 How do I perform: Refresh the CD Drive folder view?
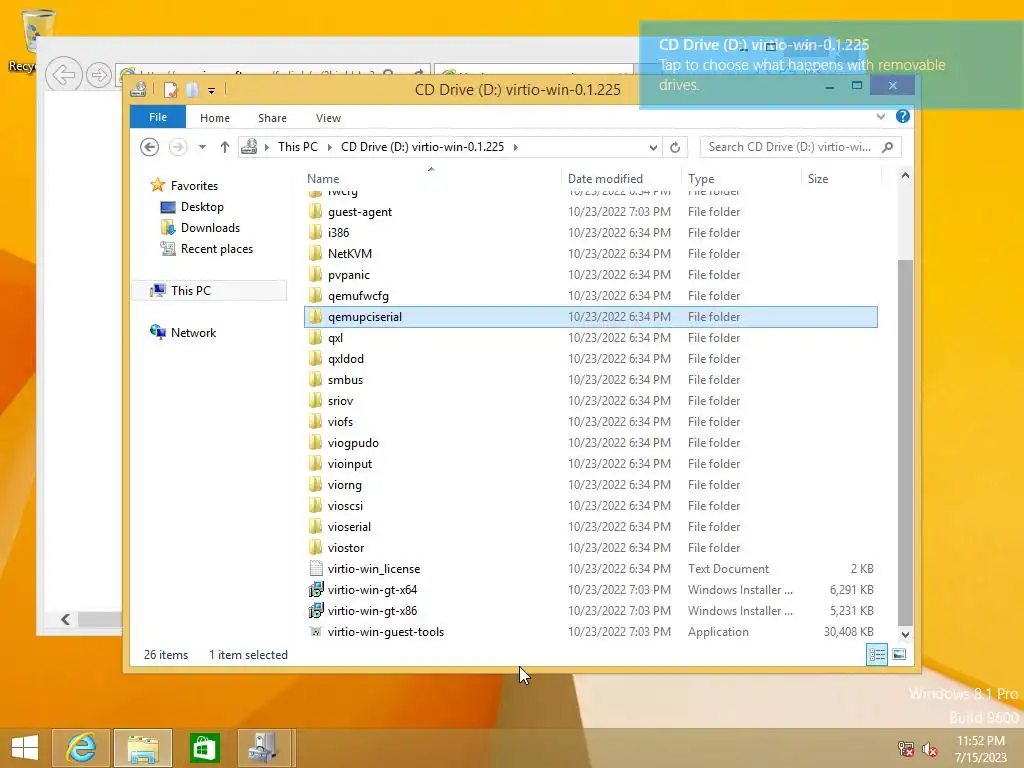click(x=675, y=148)
